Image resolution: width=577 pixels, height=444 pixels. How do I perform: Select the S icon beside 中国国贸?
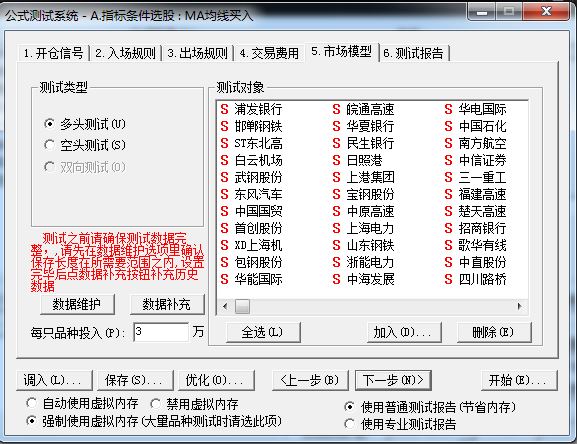pyautogui.click(x=224, y=211)
